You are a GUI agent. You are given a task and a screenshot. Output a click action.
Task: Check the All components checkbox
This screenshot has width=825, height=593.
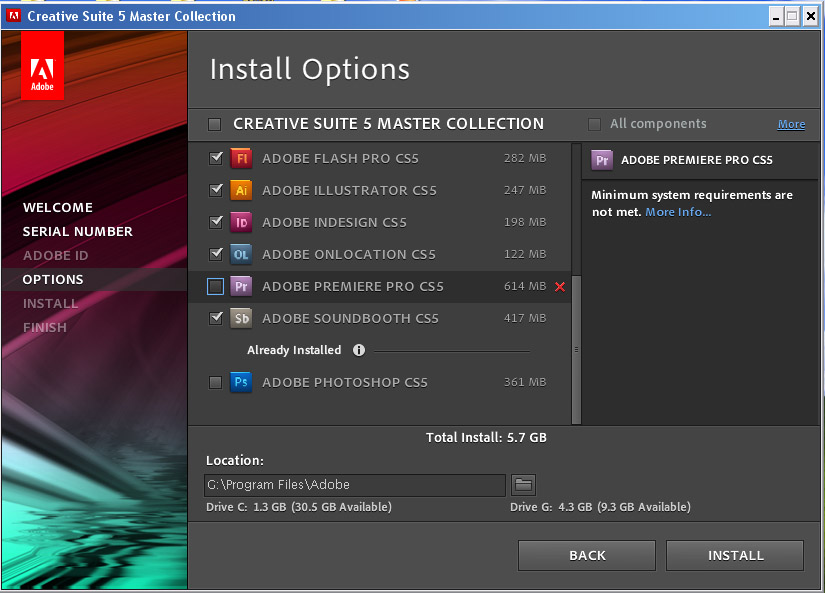click(594, 124)
